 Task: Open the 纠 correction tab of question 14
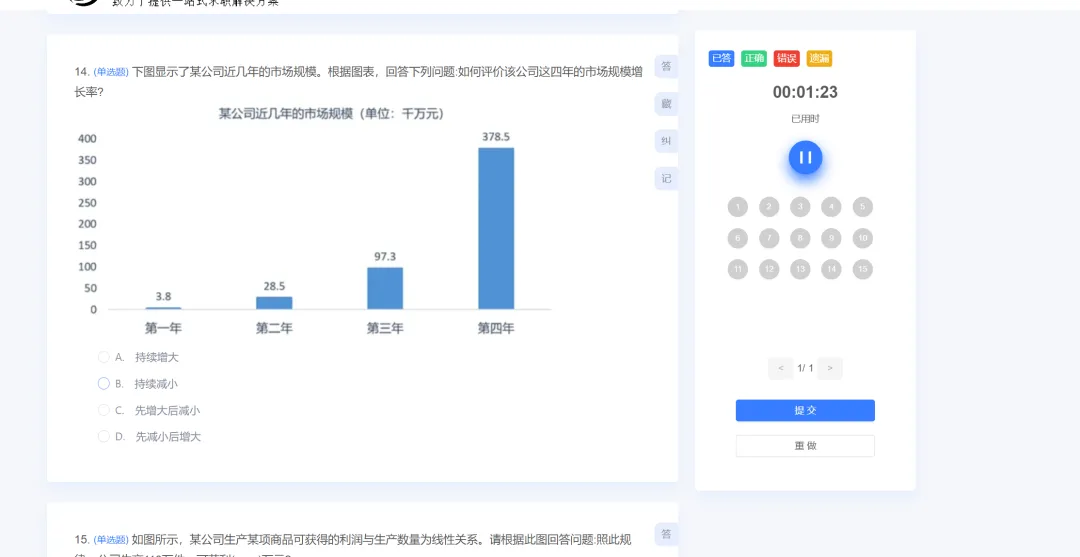point(666,141)
